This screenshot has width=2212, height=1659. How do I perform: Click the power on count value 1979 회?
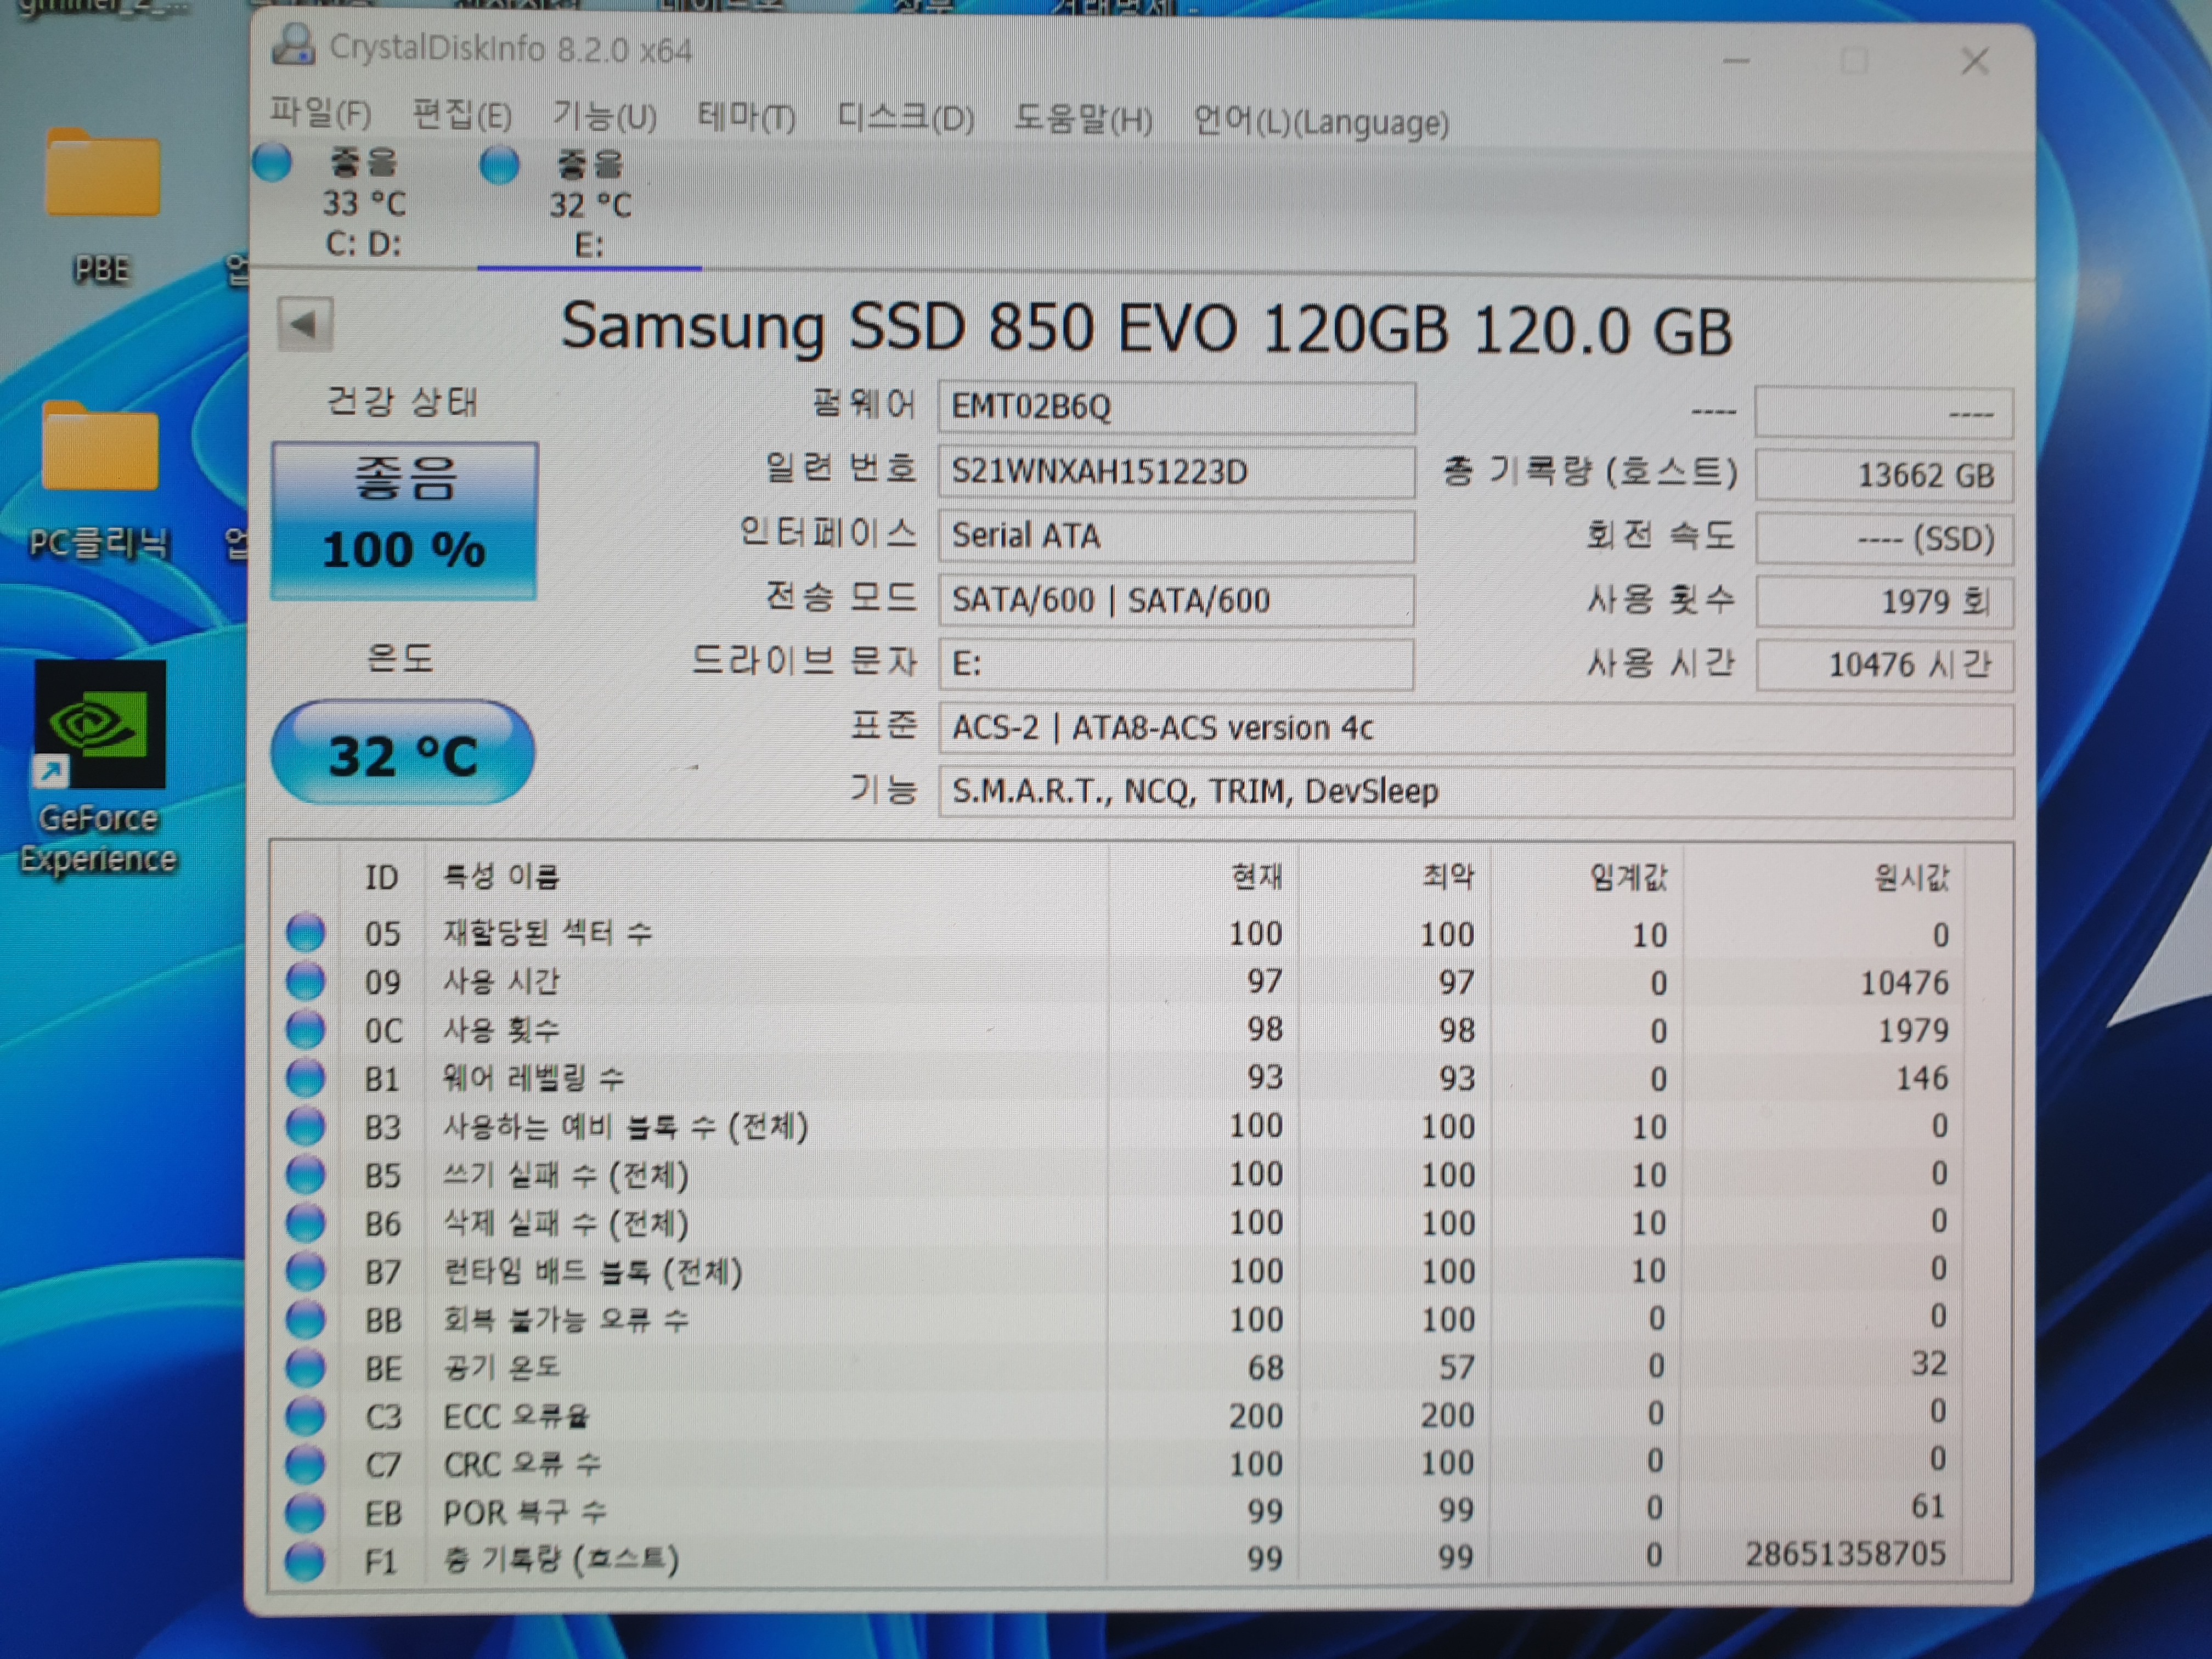(1884, 602)
